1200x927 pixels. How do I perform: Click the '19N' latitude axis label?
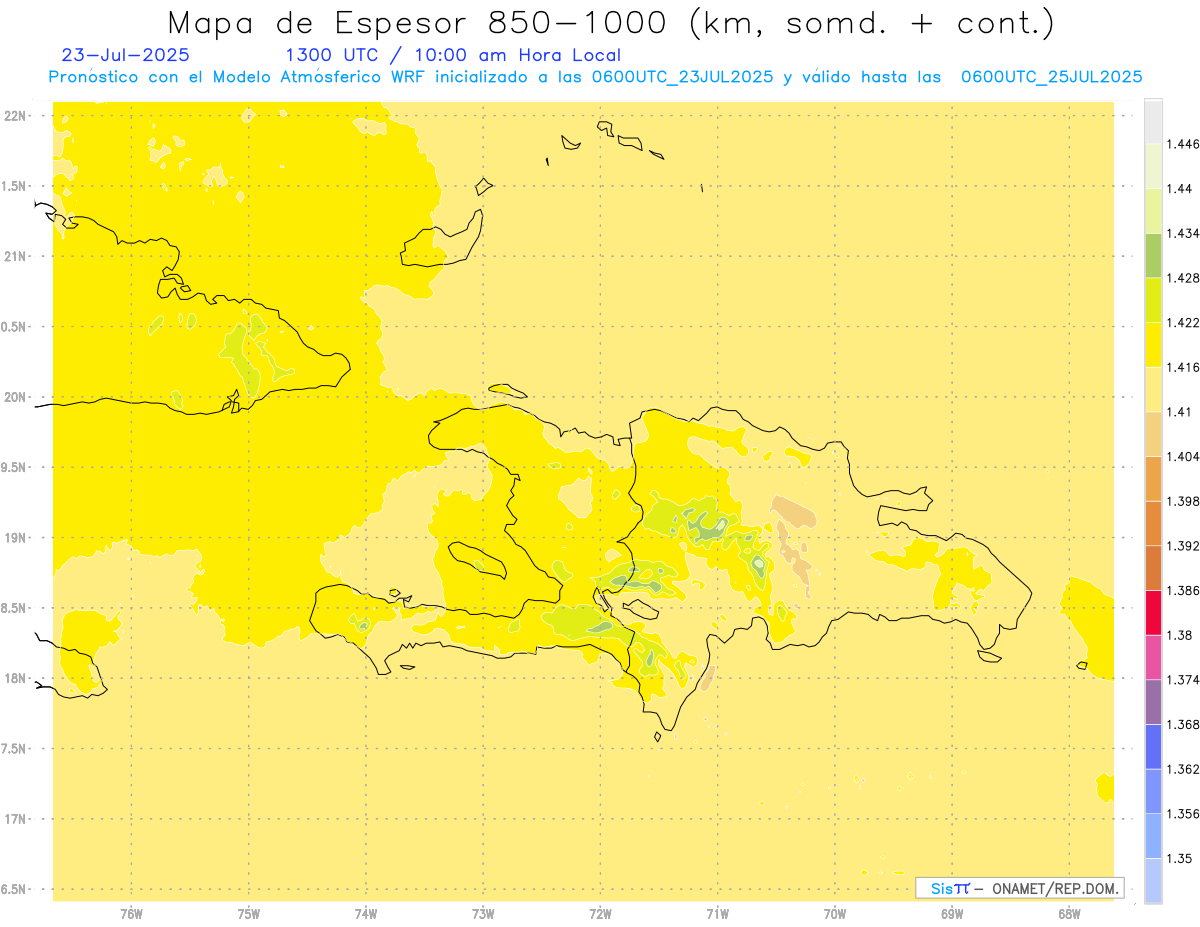click(16, 538)
